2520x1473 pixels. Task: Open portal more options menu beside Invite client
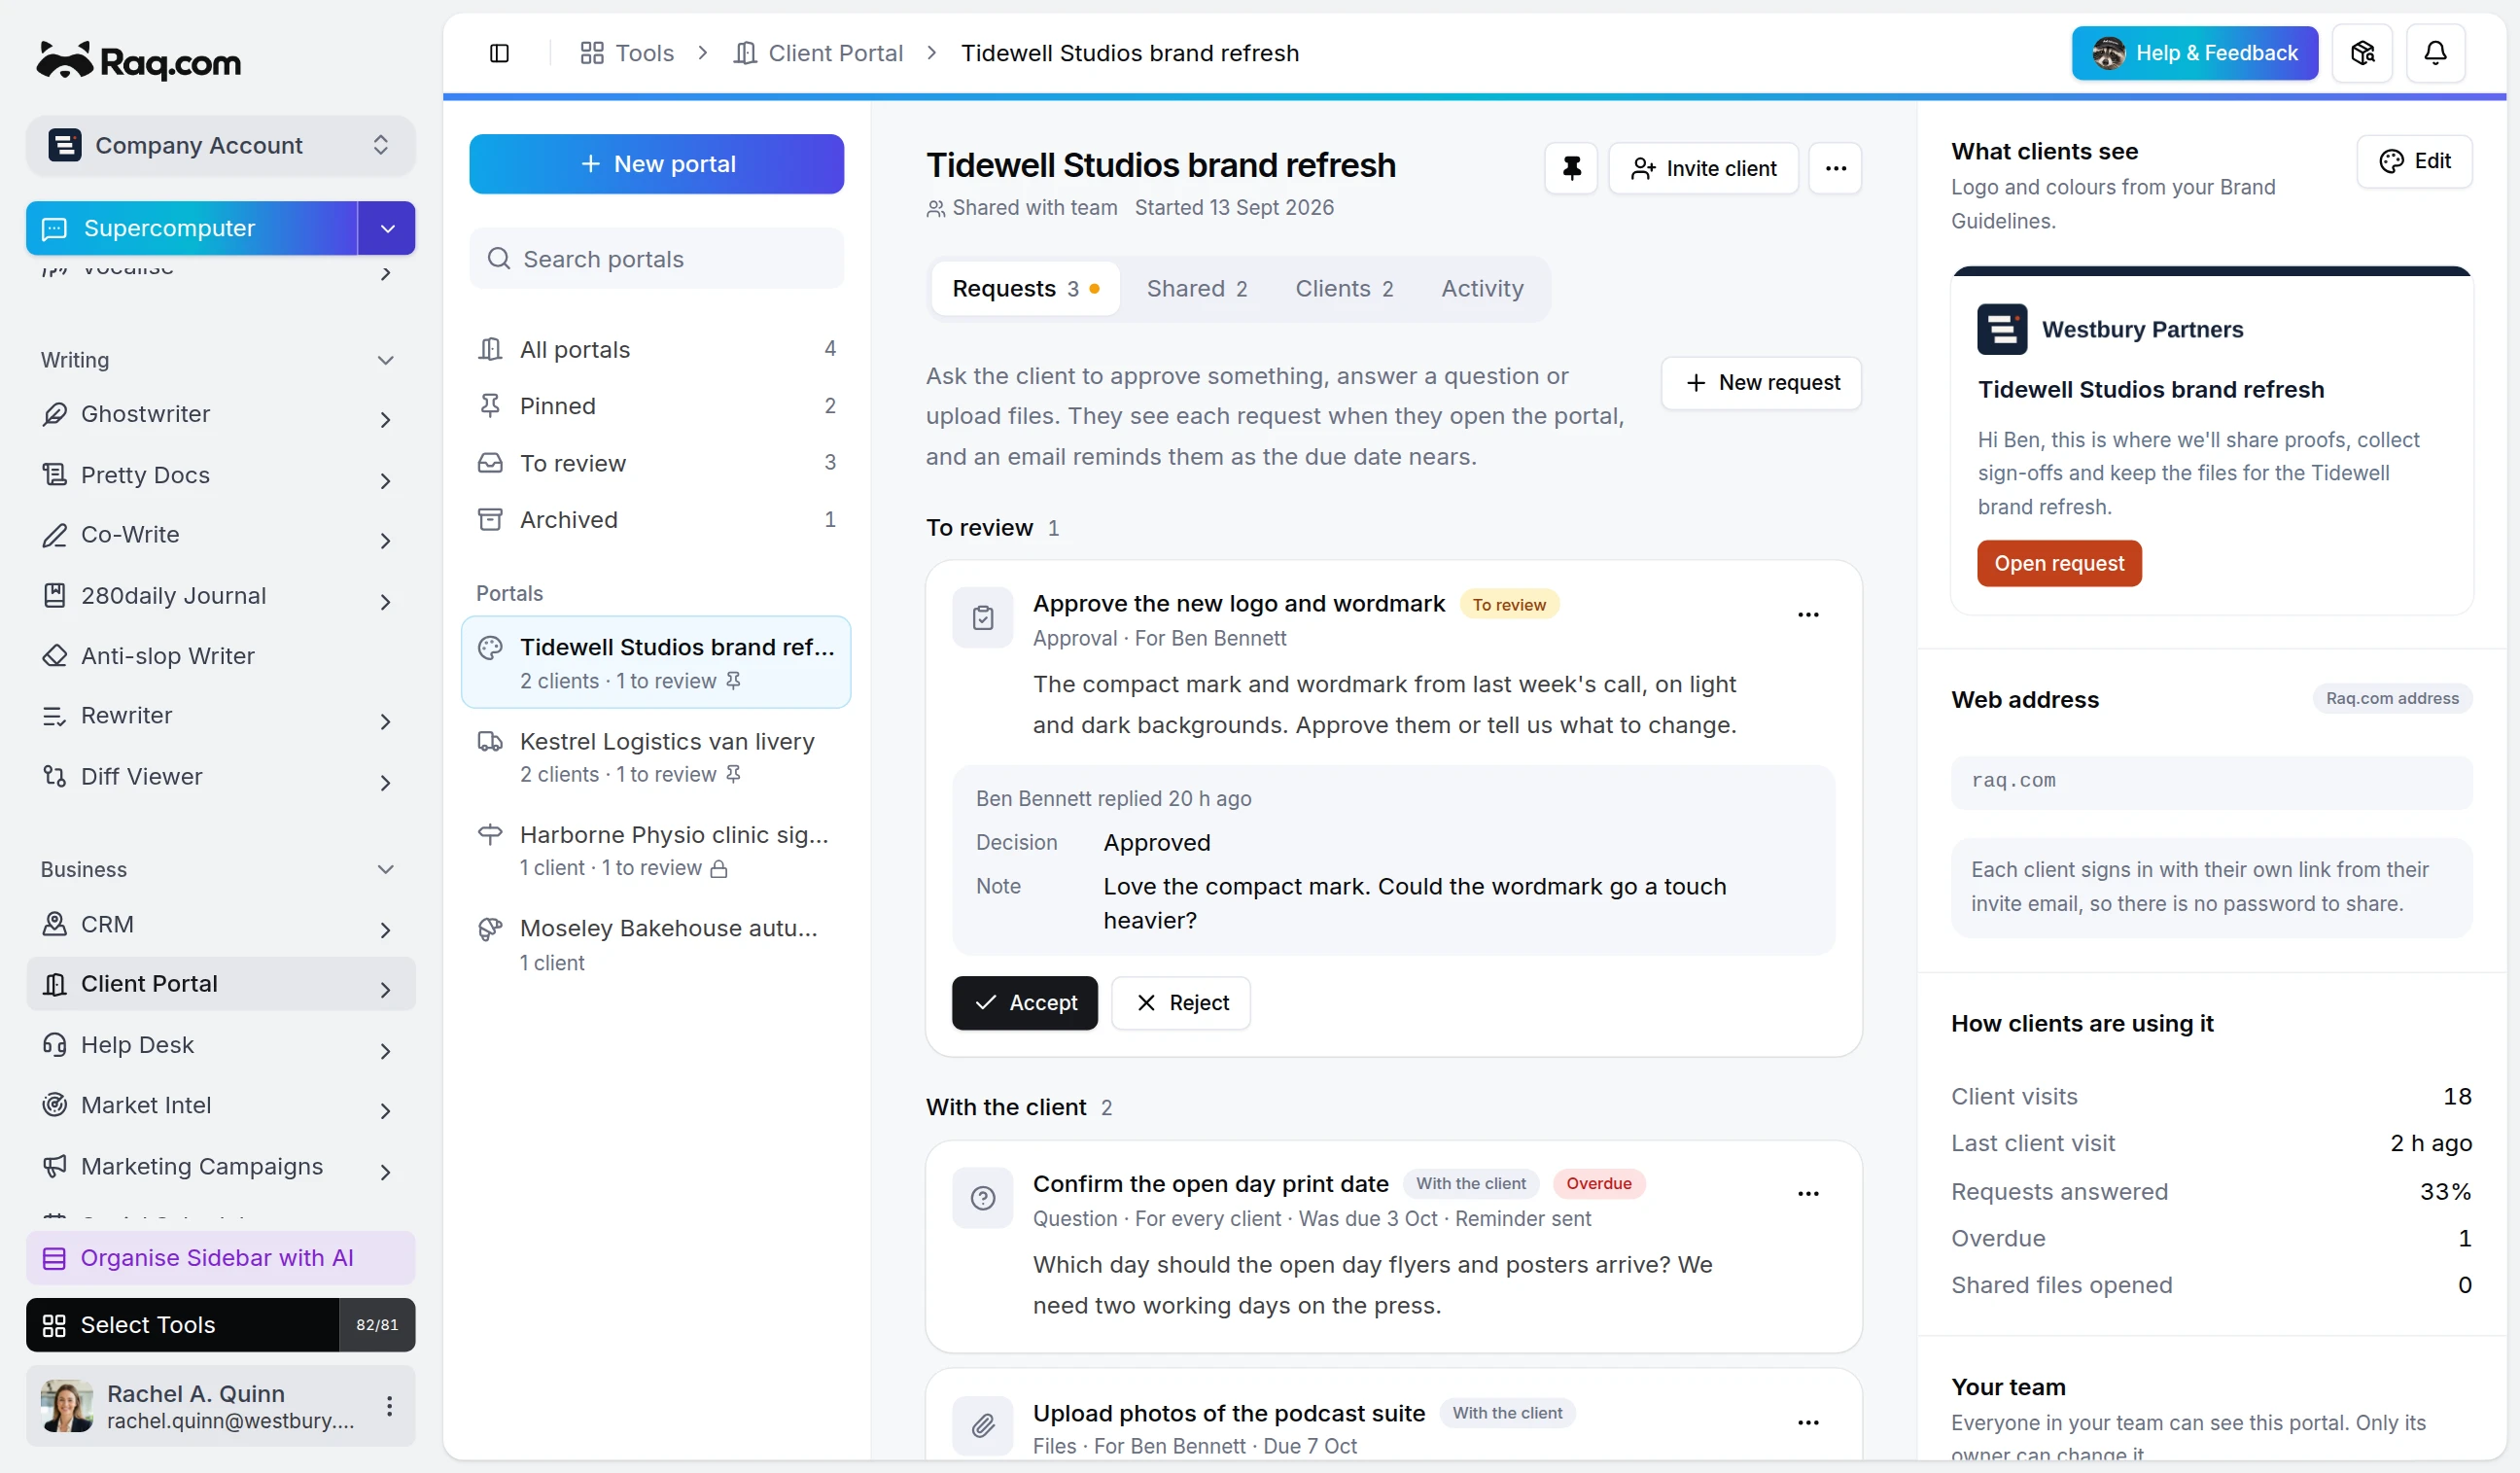click(x=1835, y=168)
